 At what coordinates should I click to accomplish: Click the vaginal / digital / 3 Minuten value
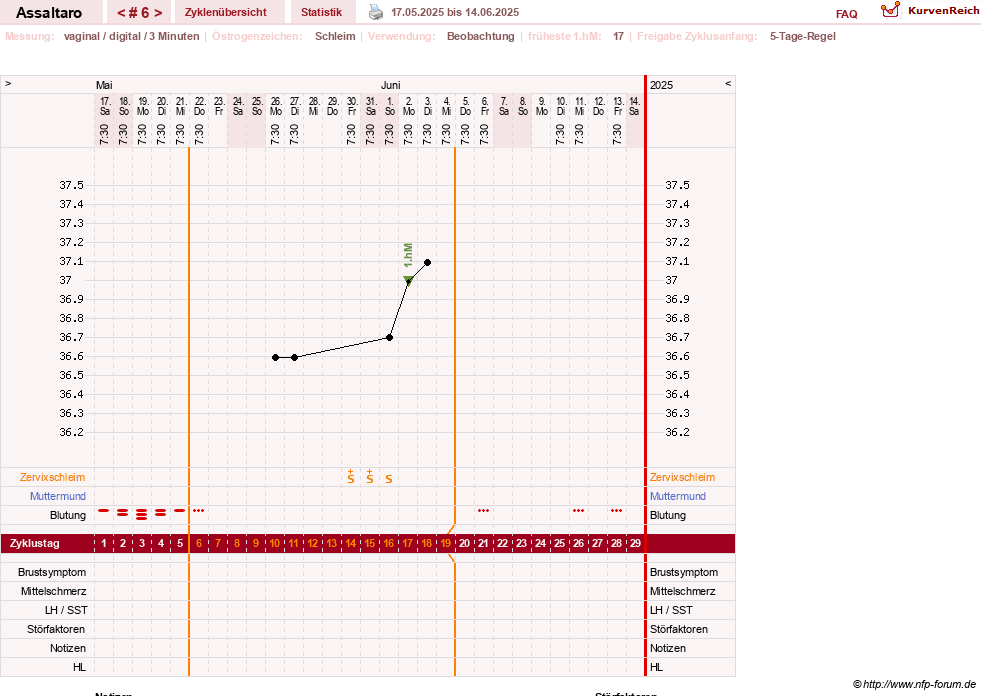tap(131, 36)
